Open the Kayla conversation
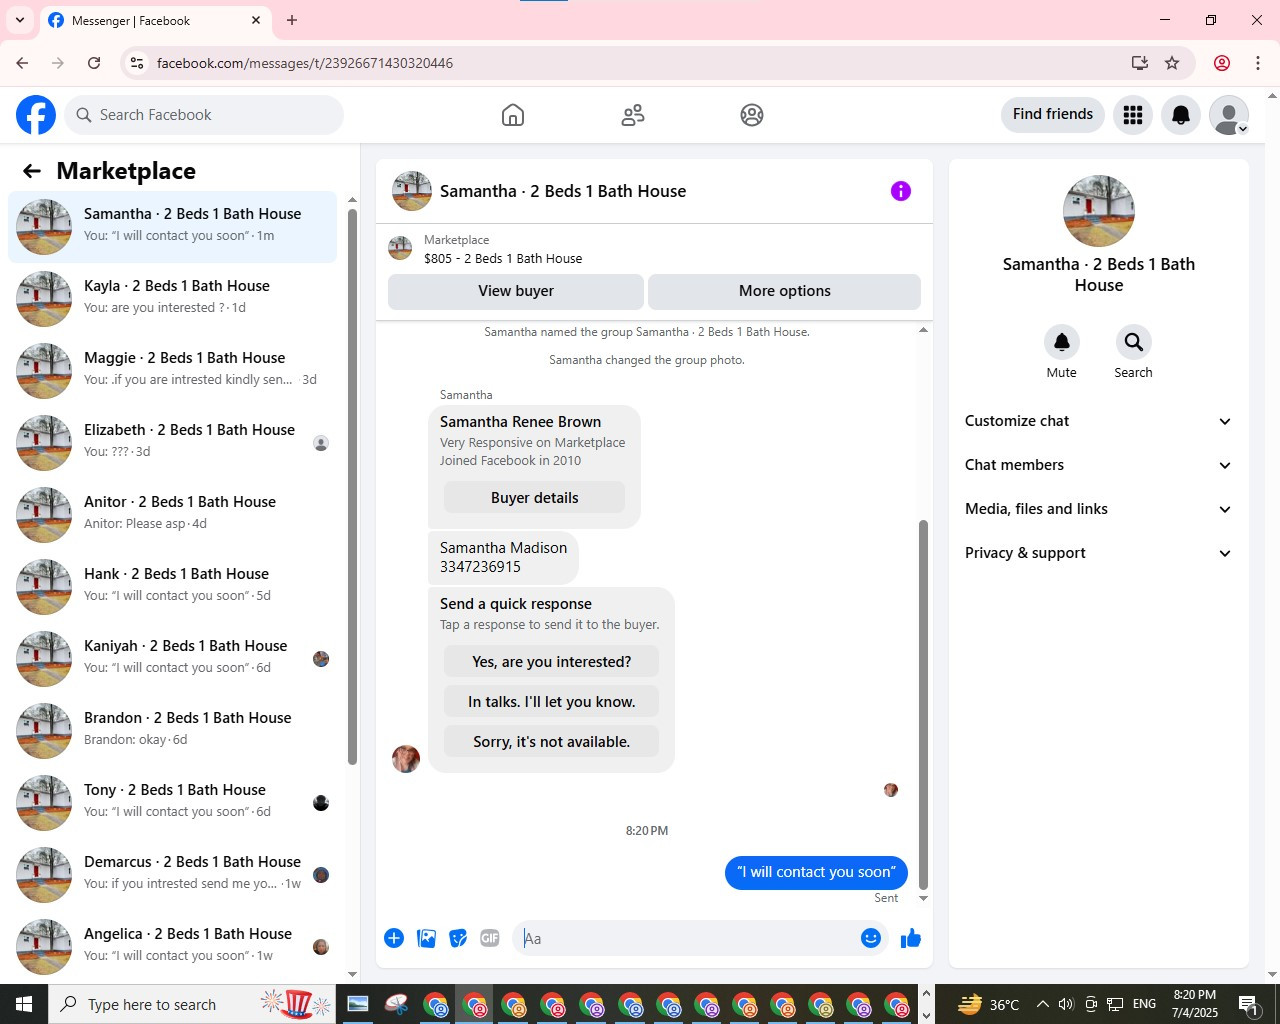The image size is (1280, 1024). [x=172, y=298]
